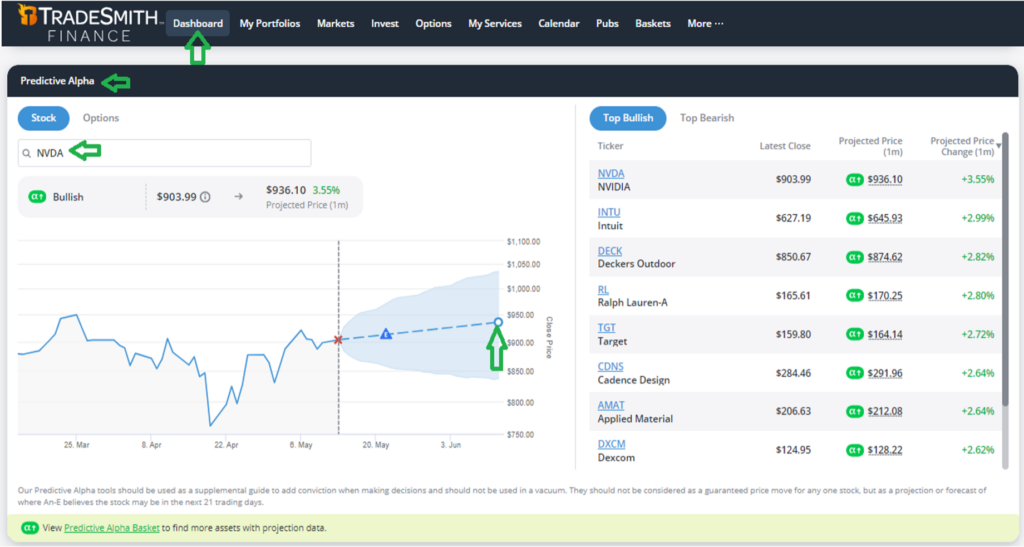
Task: Click the +2.99% change for INTU
Action: click(x=978, y=218)
